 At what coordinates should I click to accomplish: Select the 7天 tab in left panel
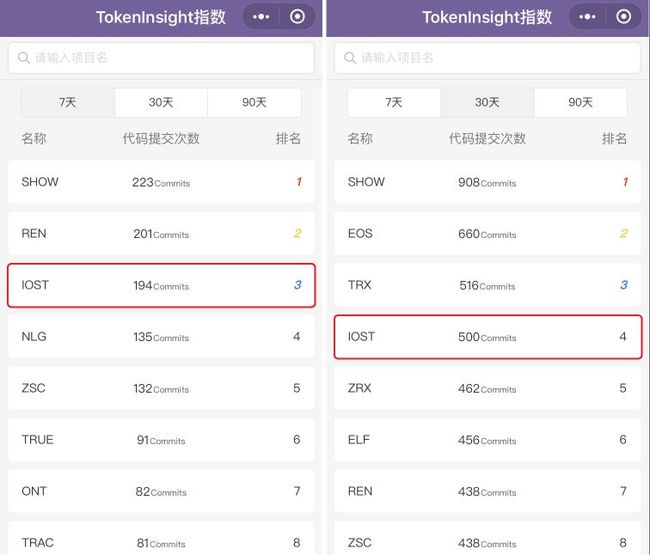coord(68,102)
